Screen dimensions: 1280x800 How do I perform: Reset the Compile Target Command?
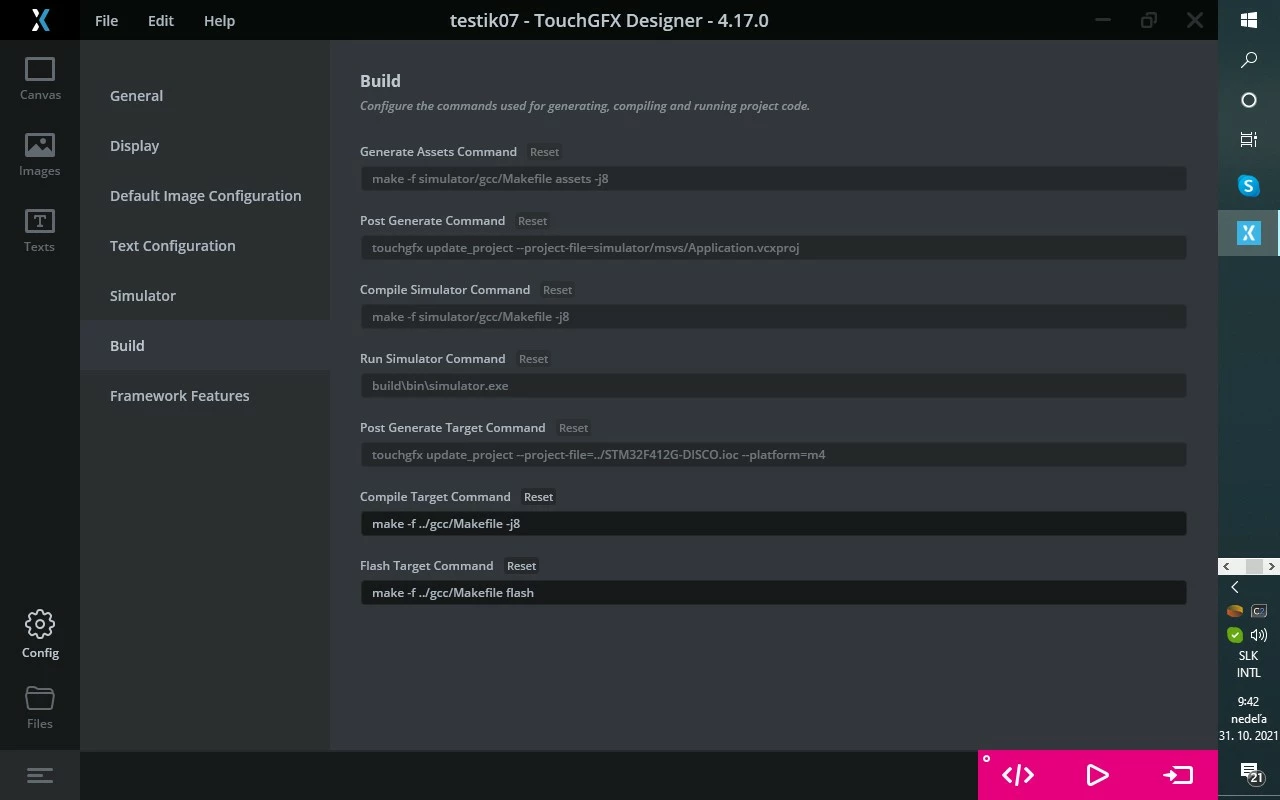pyautogui.click(x=538, y=497)
